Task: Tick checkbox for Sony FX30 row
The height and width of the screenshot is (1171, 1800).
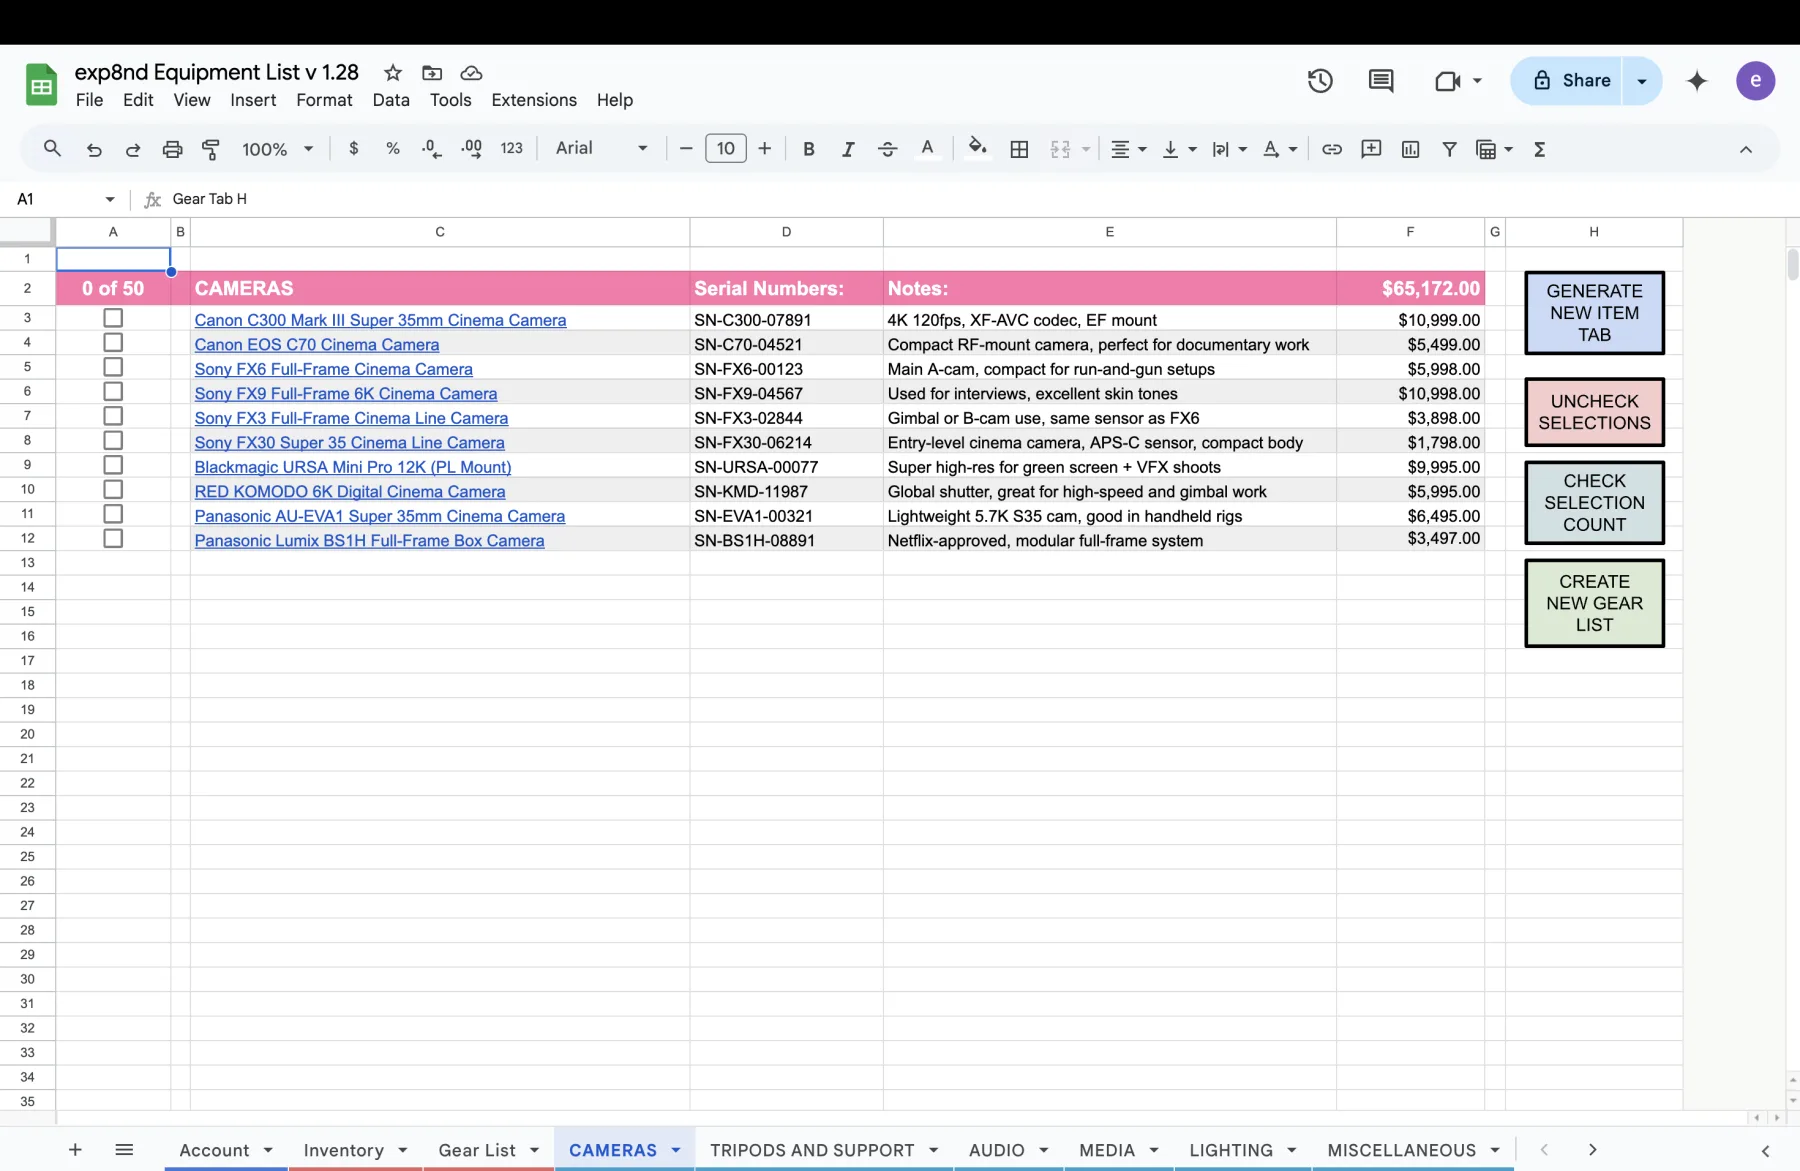Action: click(x=113, y=441)
